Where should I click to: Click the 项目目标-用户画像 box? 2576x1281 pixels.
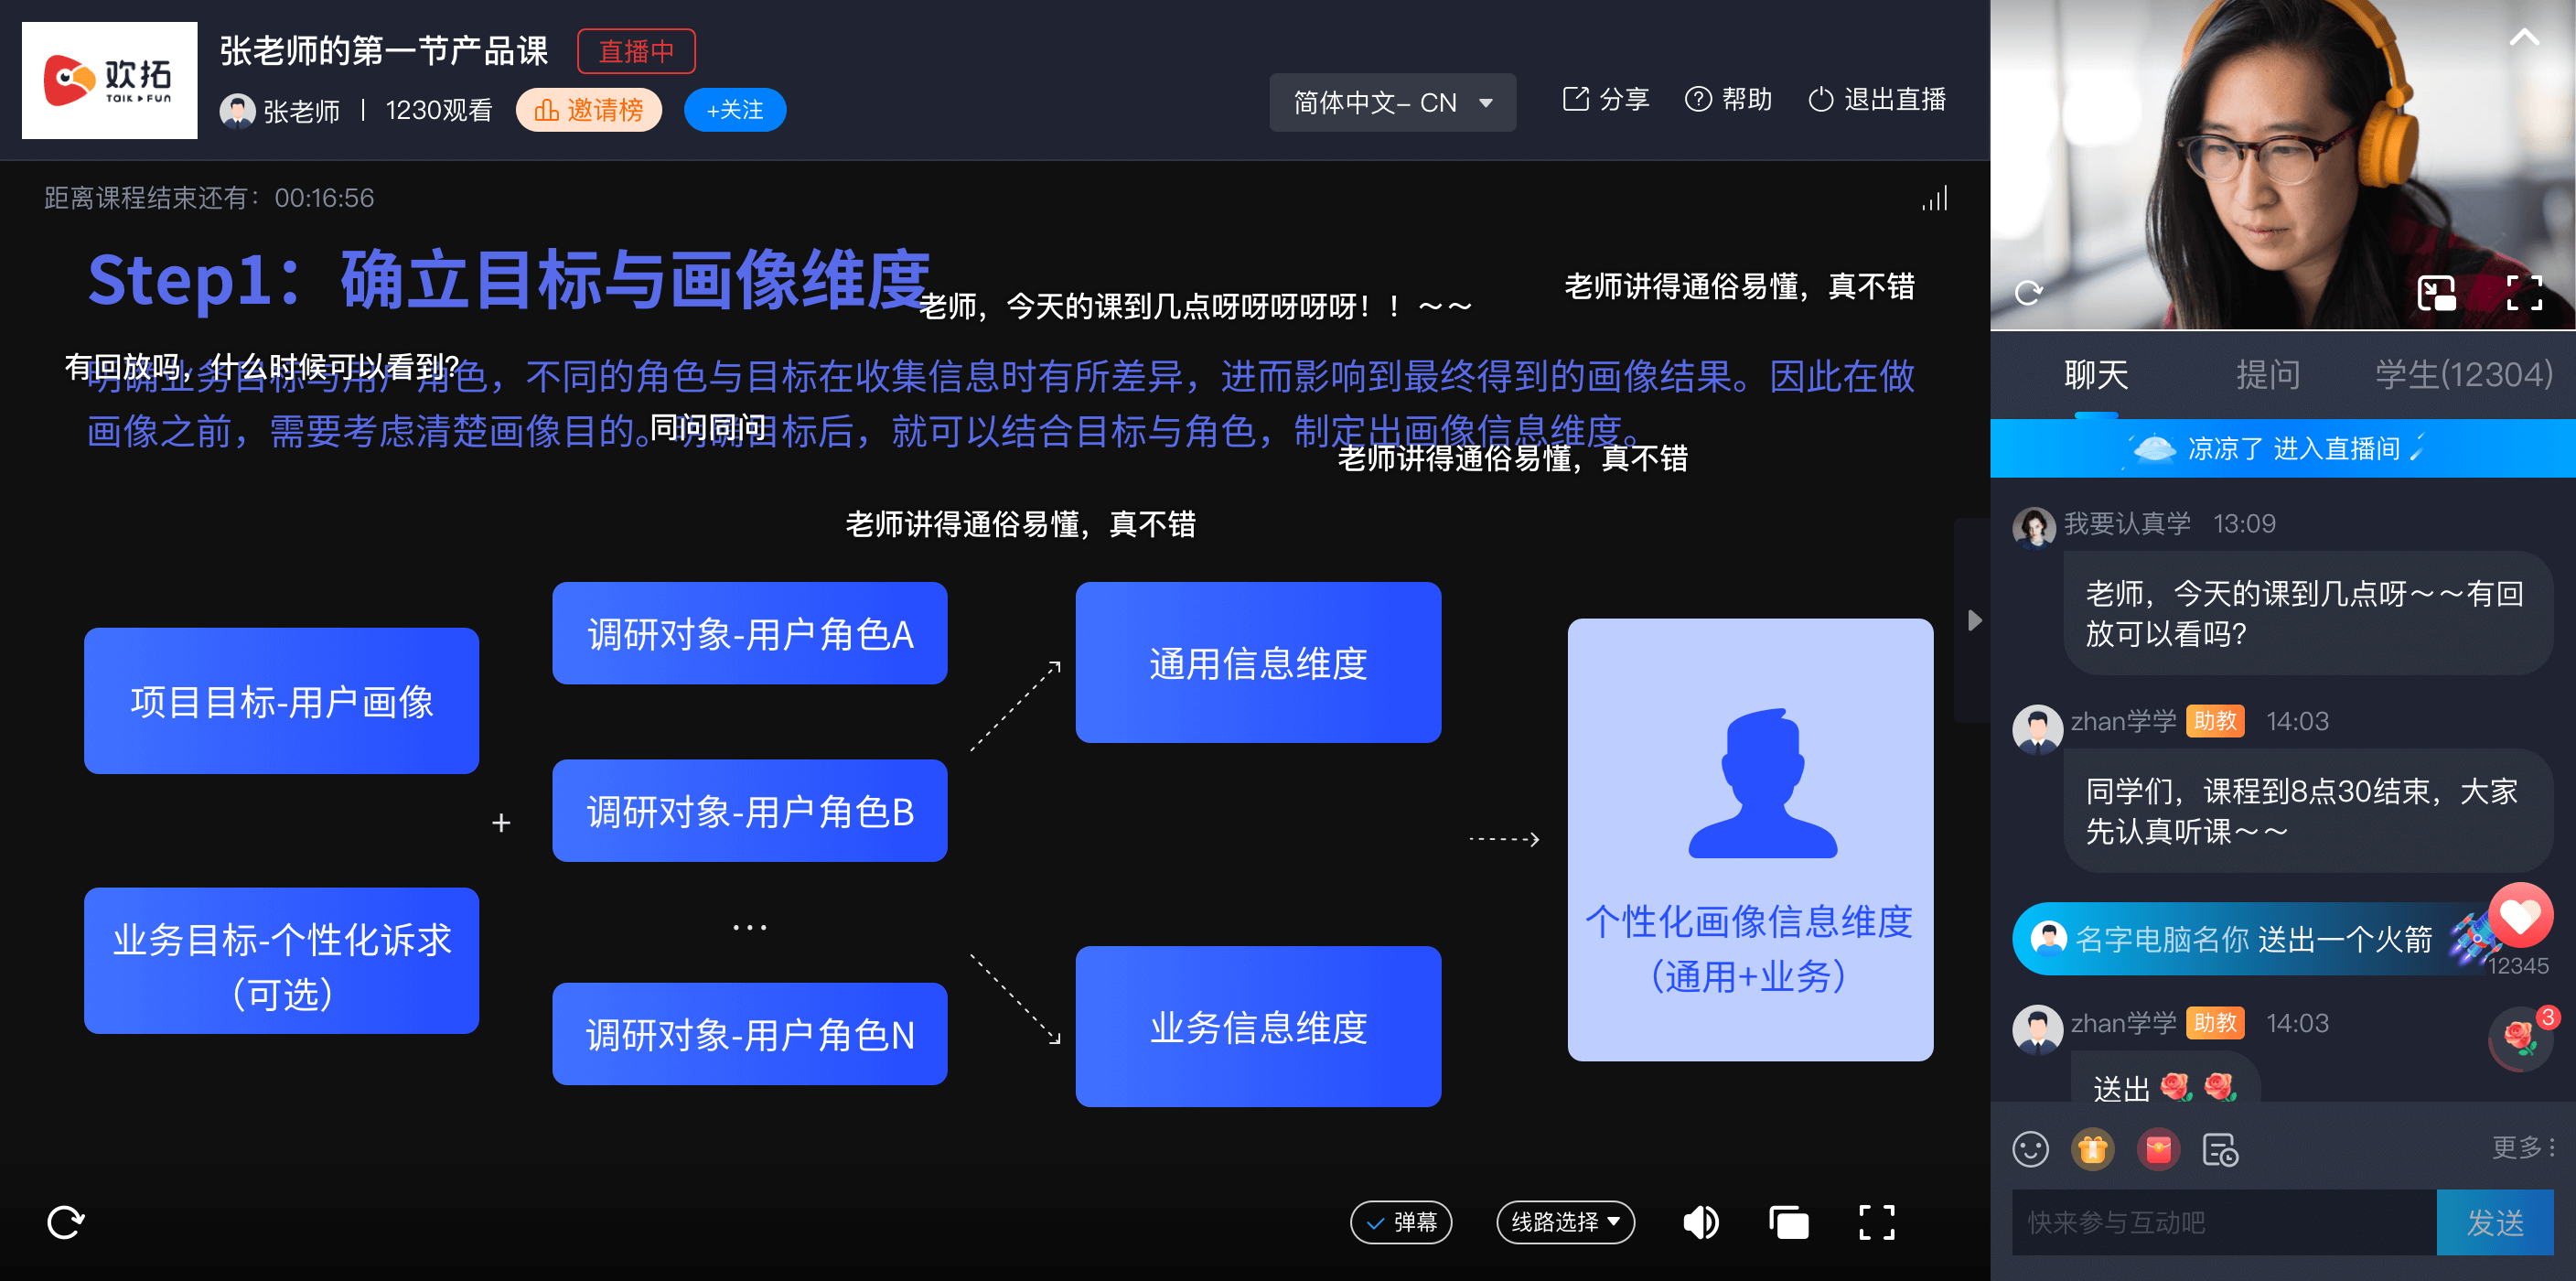tap(281, 701)
